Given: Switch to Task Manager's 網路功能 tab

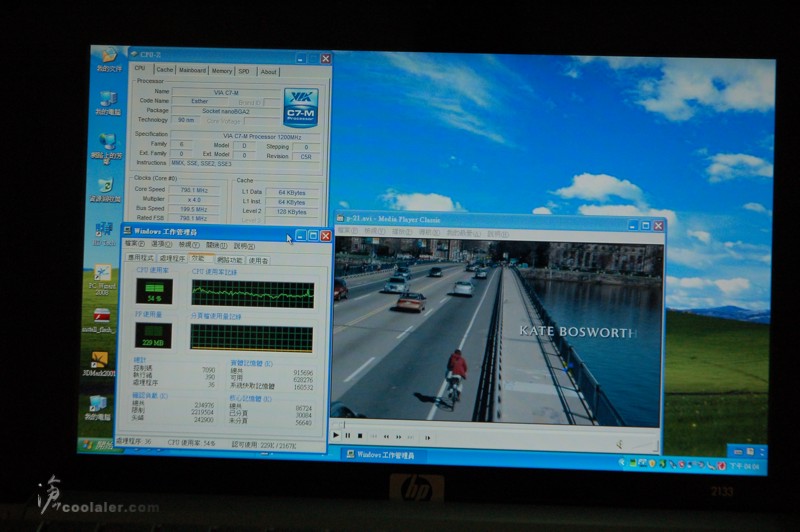Looking at the screenshot, I should point(230,260).
